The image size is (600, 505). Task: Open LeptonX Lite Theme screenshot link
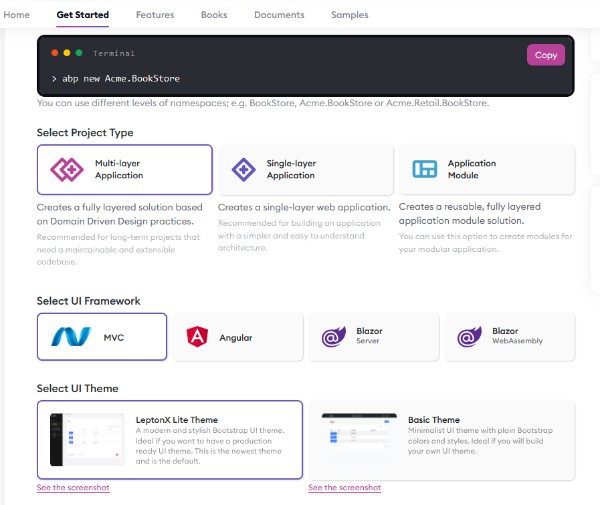click(x=73, y=488)
